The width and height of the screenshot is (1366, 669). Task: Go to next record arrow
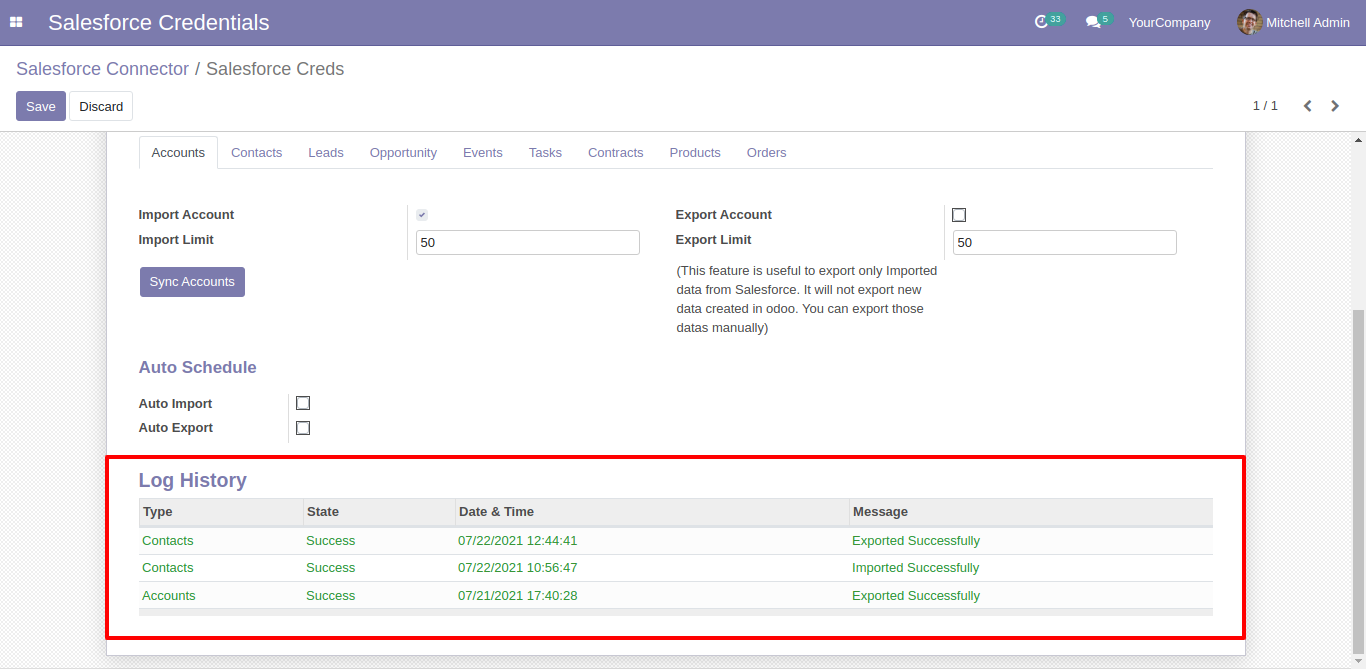[x=1335, y=106]
